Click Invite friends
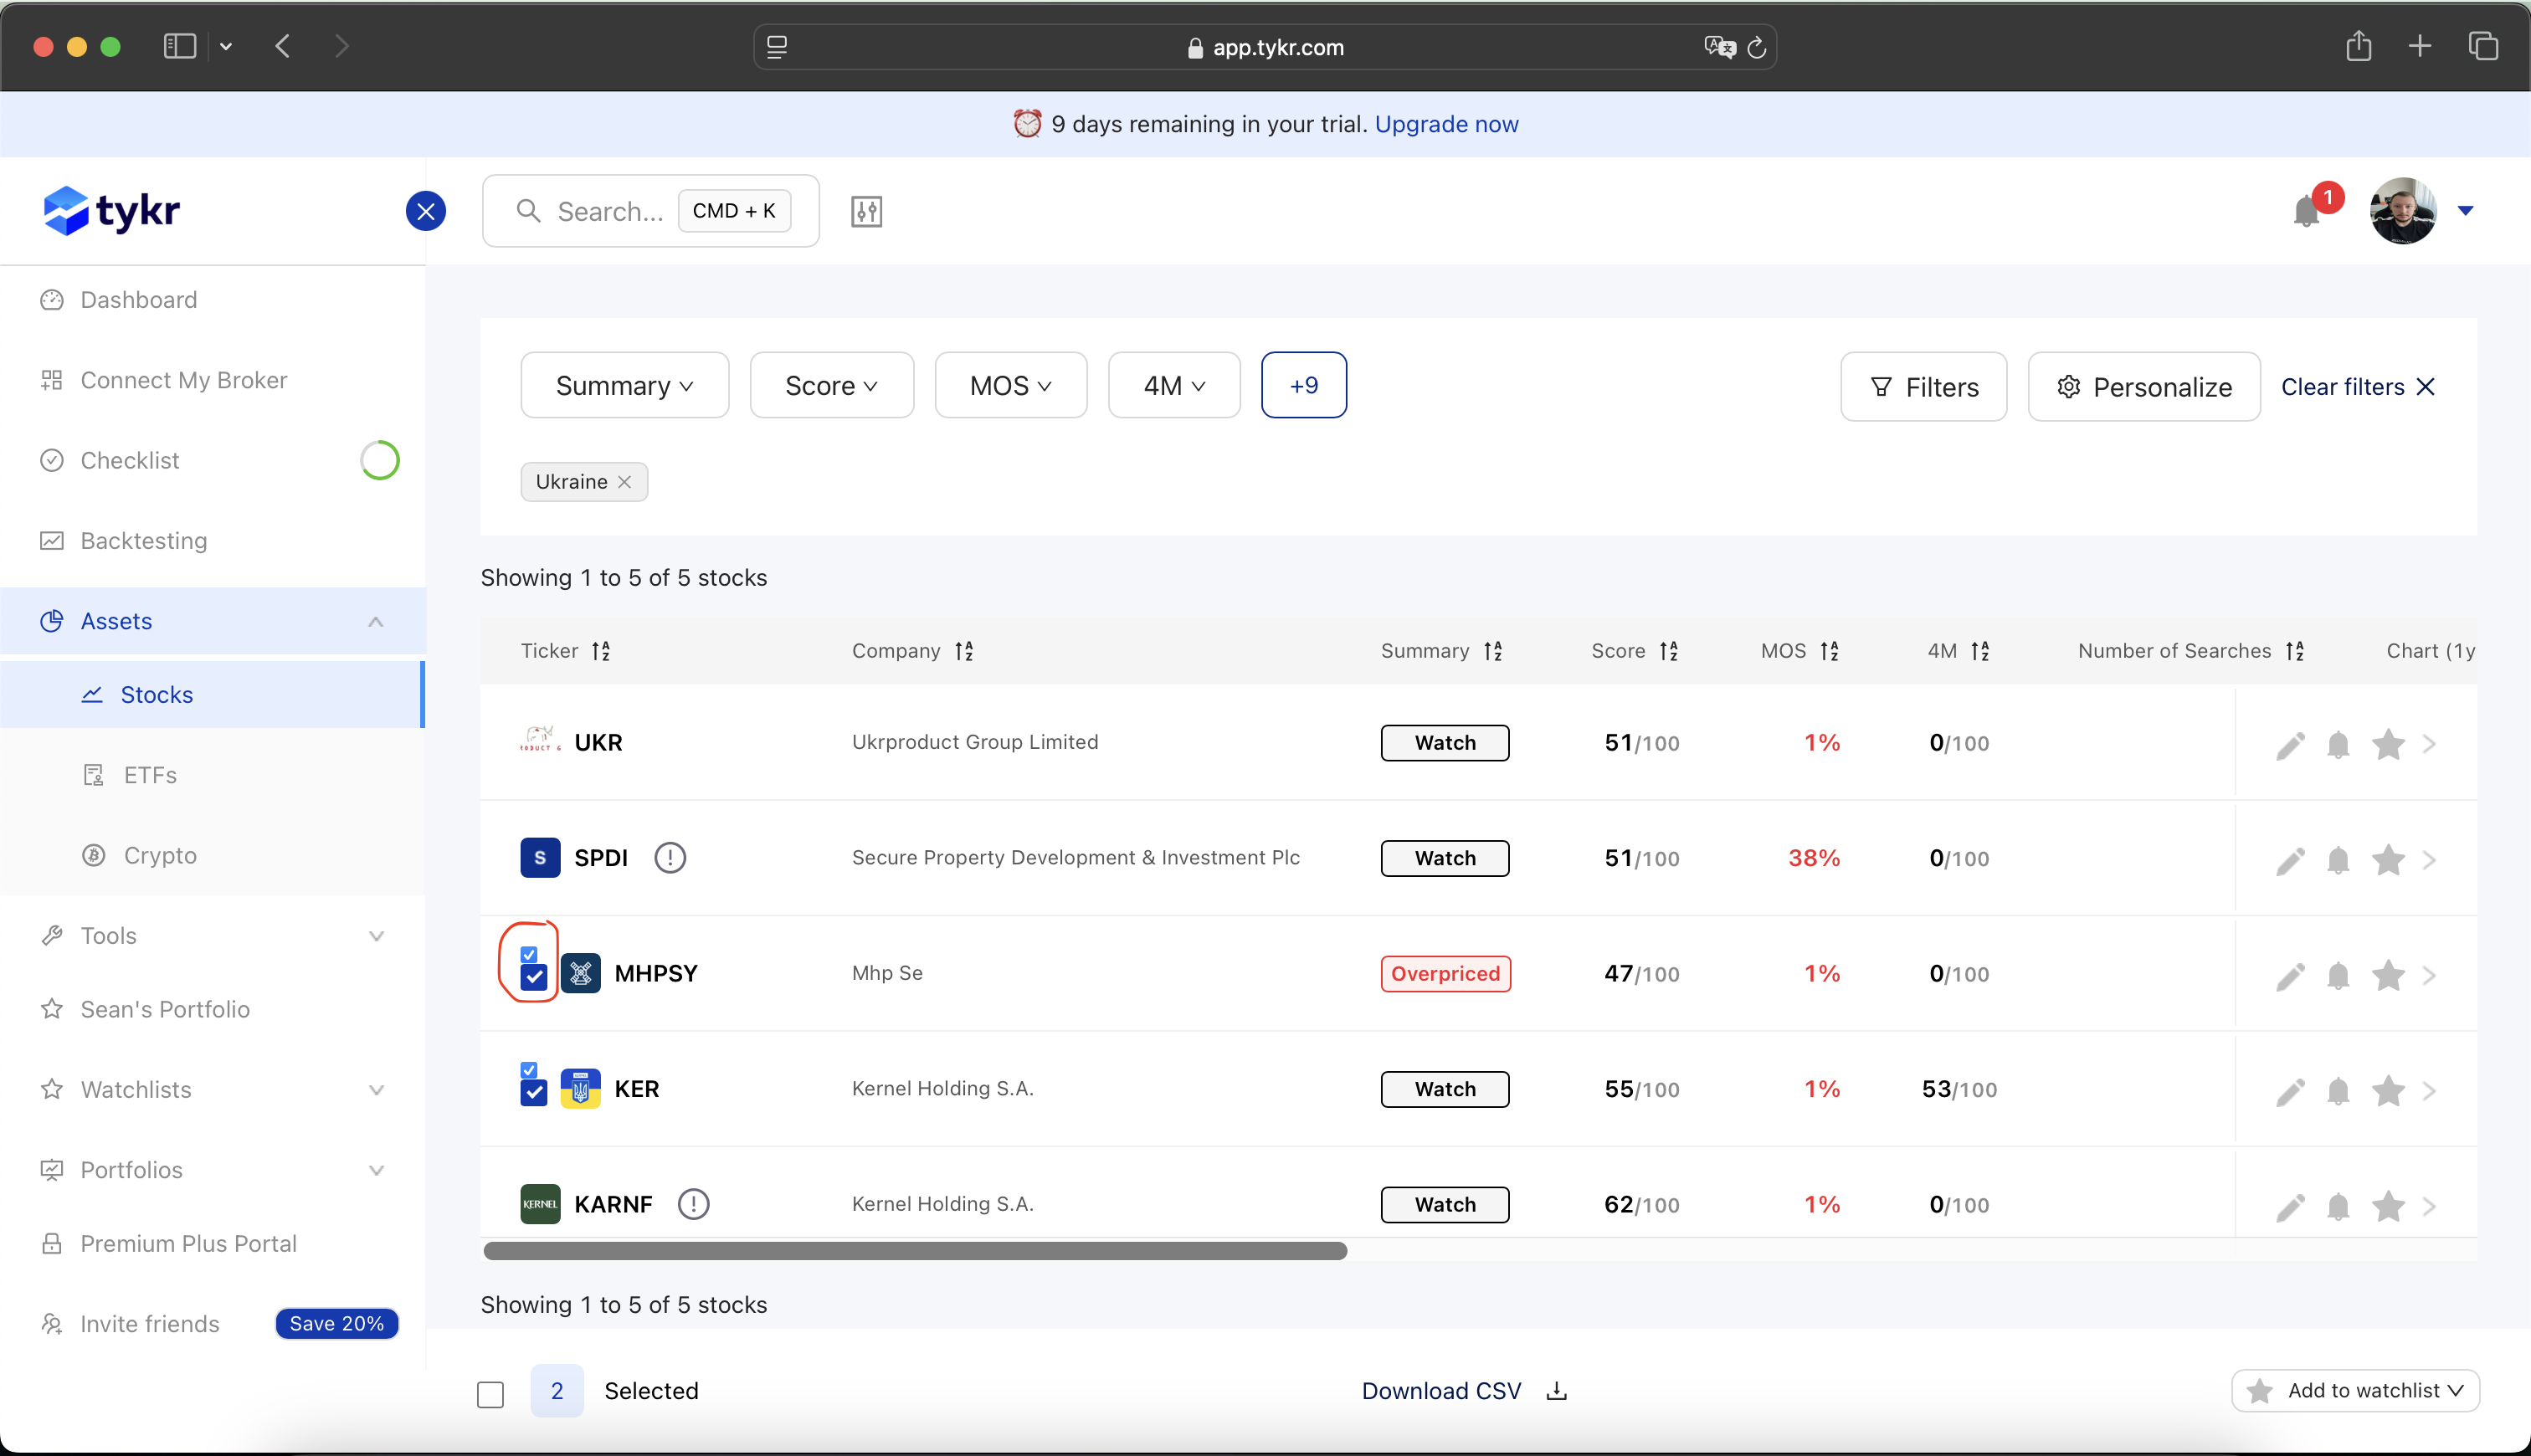Screen dimensions: 2531x1456 click(x=149, y=1324)
